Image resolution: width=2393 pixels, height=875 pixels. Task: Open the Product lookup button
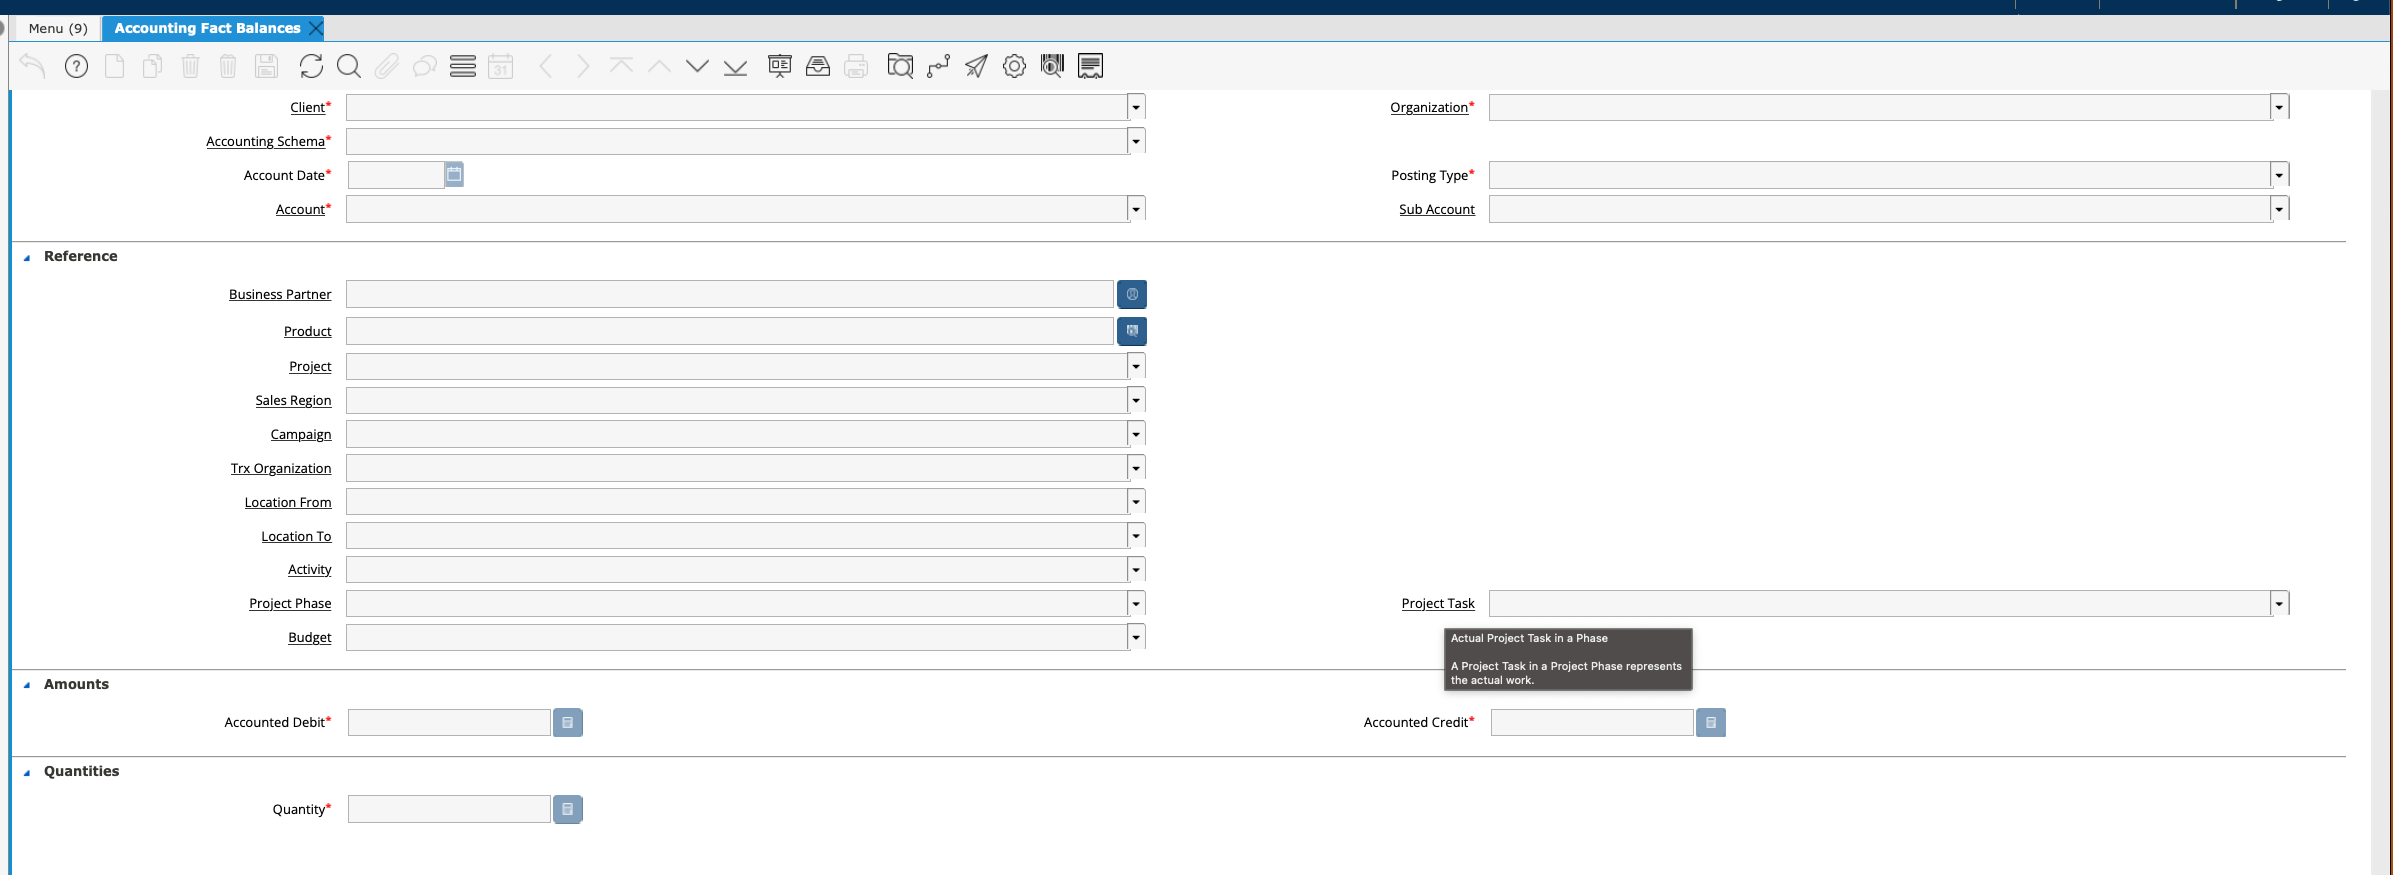pos(1132,331)
